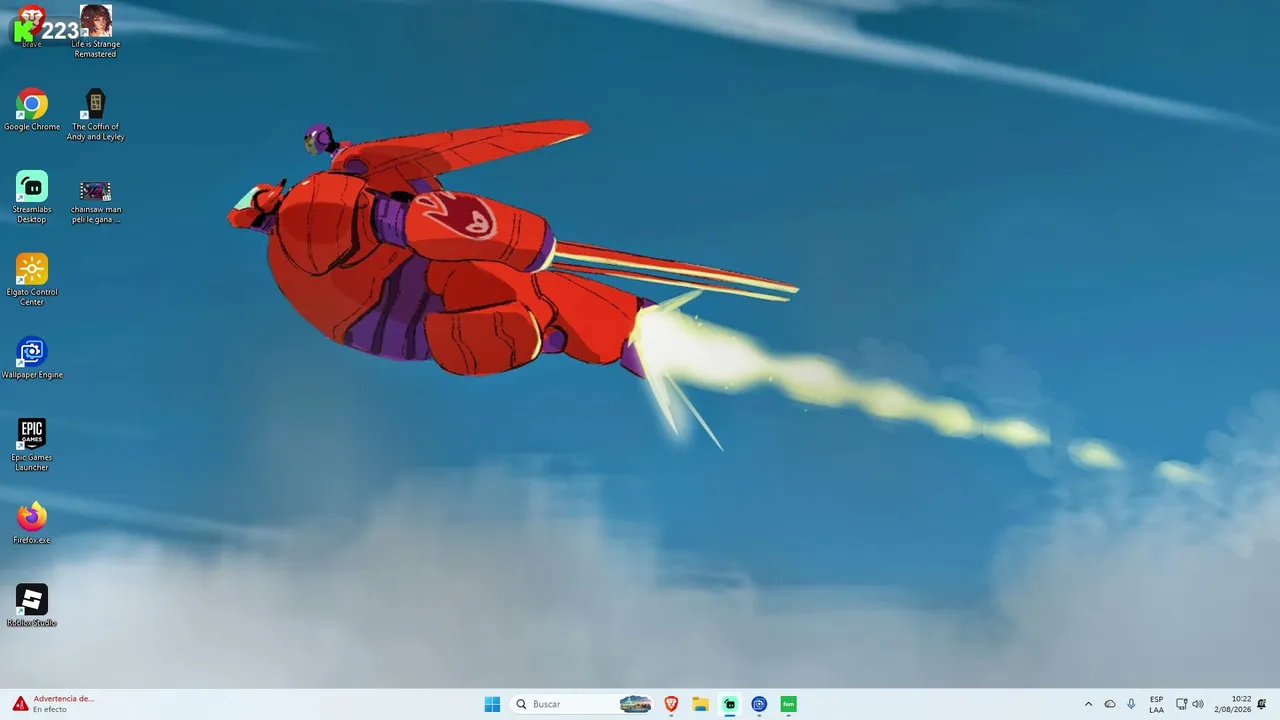Click the microphone tray icon
1280x720 pixels.
click(1131, 704)
